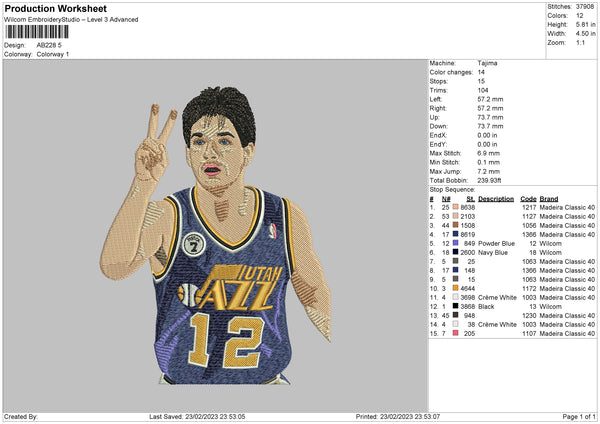Click the olive swatch in stop row 9
600x424 pixels.
pyautogui.click(x=455, y=279)
